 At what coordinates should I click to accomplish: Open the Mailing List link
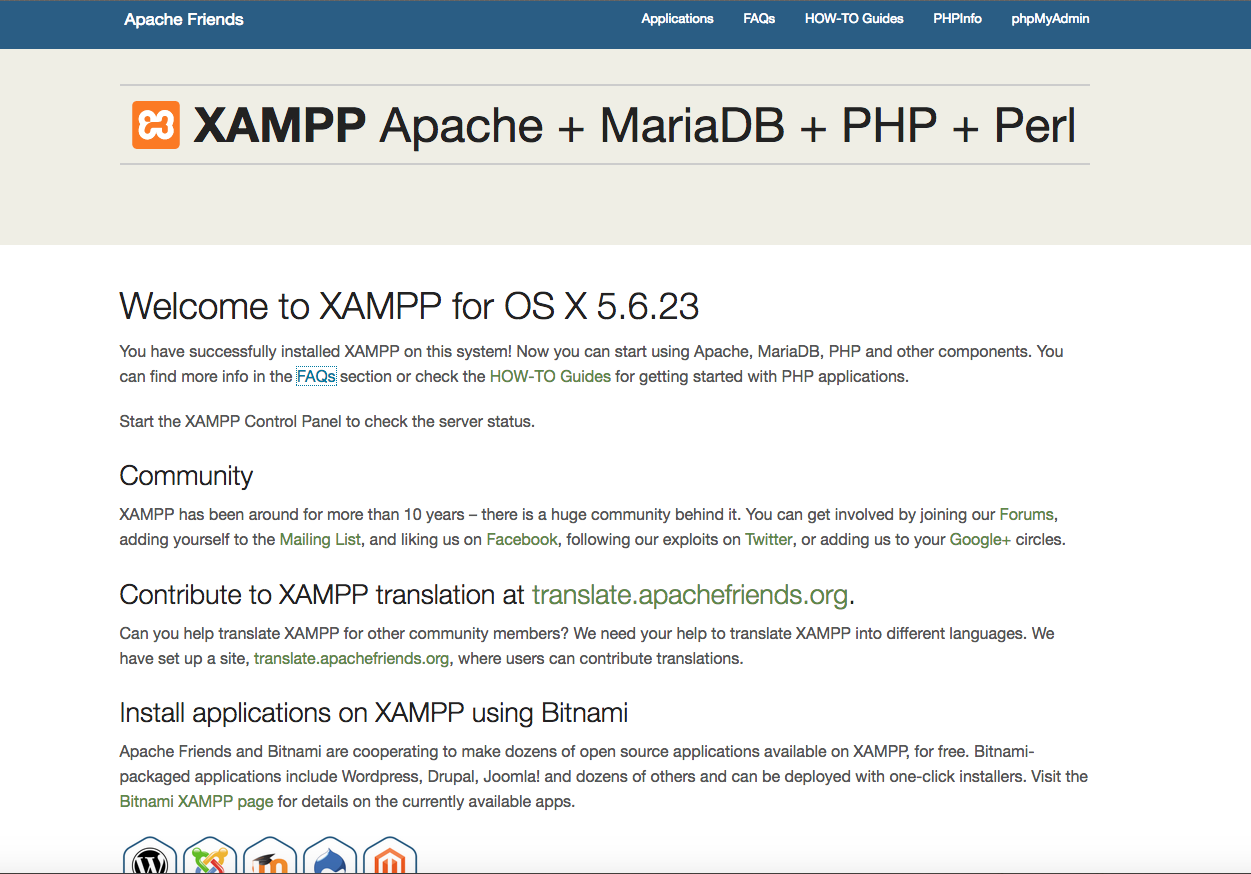(320, 540)
